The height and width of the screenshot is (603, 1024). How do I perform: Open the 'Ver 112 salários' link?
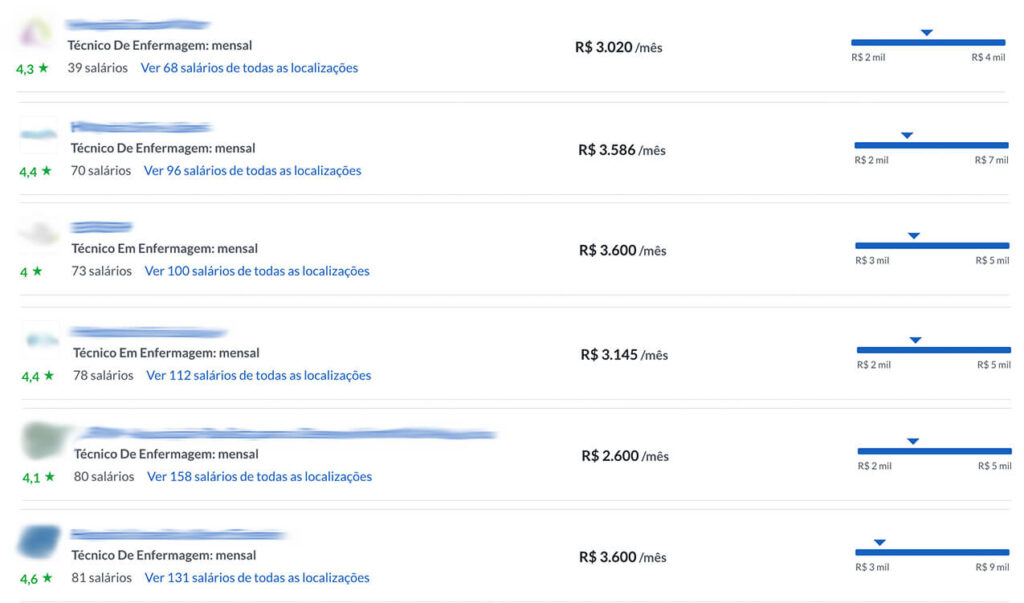point(258,376)
